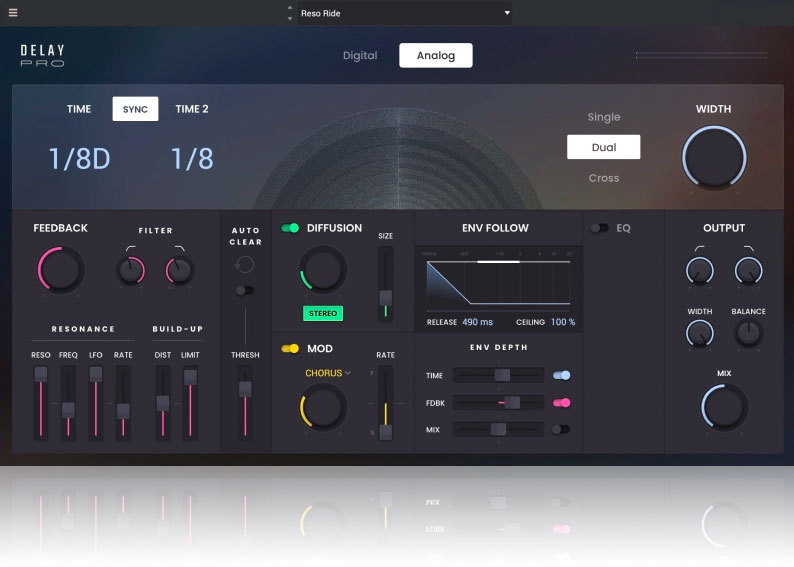Click the Filter low-pass knob
The height and width of the screenshot is (567, 794).
pyautogui.click(x=180, y=269)
